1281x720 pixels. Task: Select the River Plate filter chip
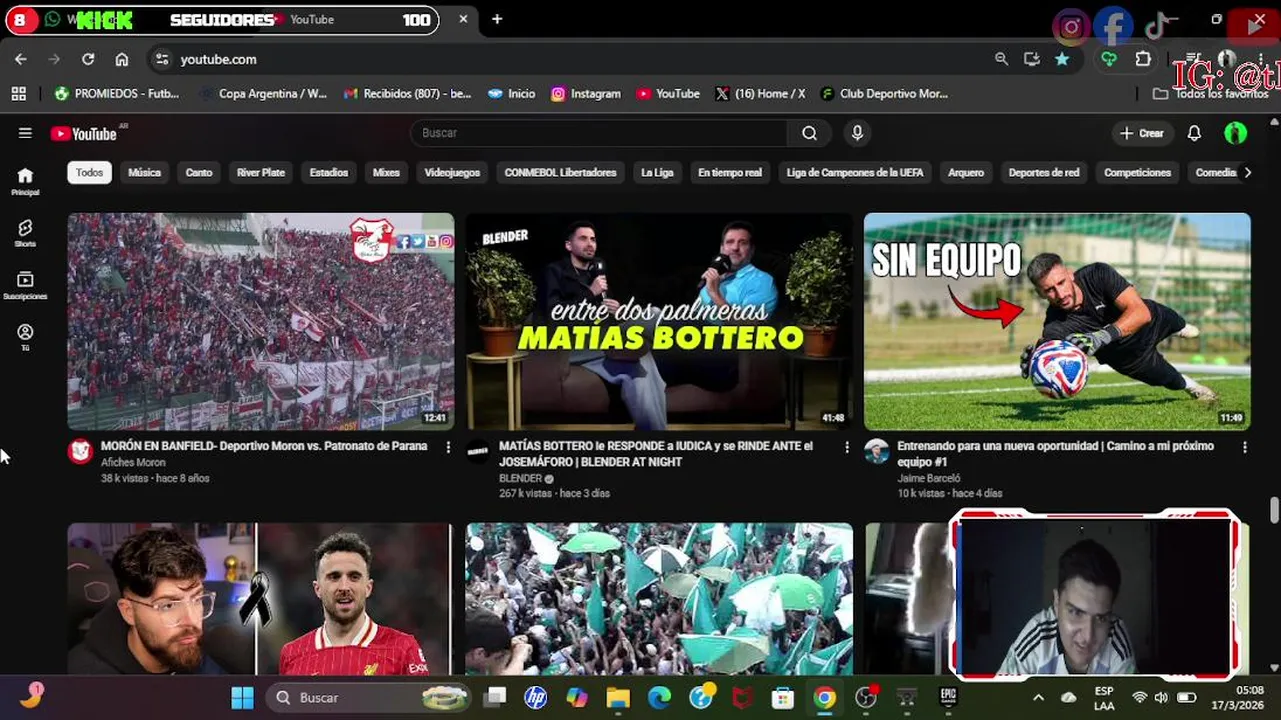click(x=261, y=172)
